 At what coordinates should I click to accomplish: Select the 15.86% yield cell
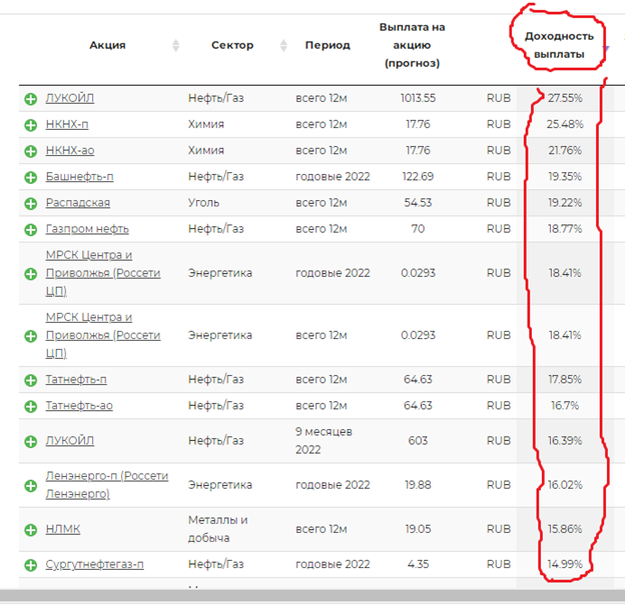(565, 529)
